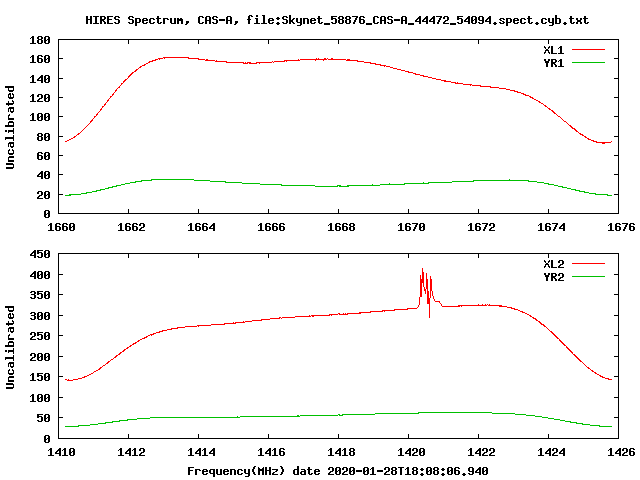Screen dimensions: 640x480
Task: Click the 1424 x-axis tick label
Action: (551, 452)
